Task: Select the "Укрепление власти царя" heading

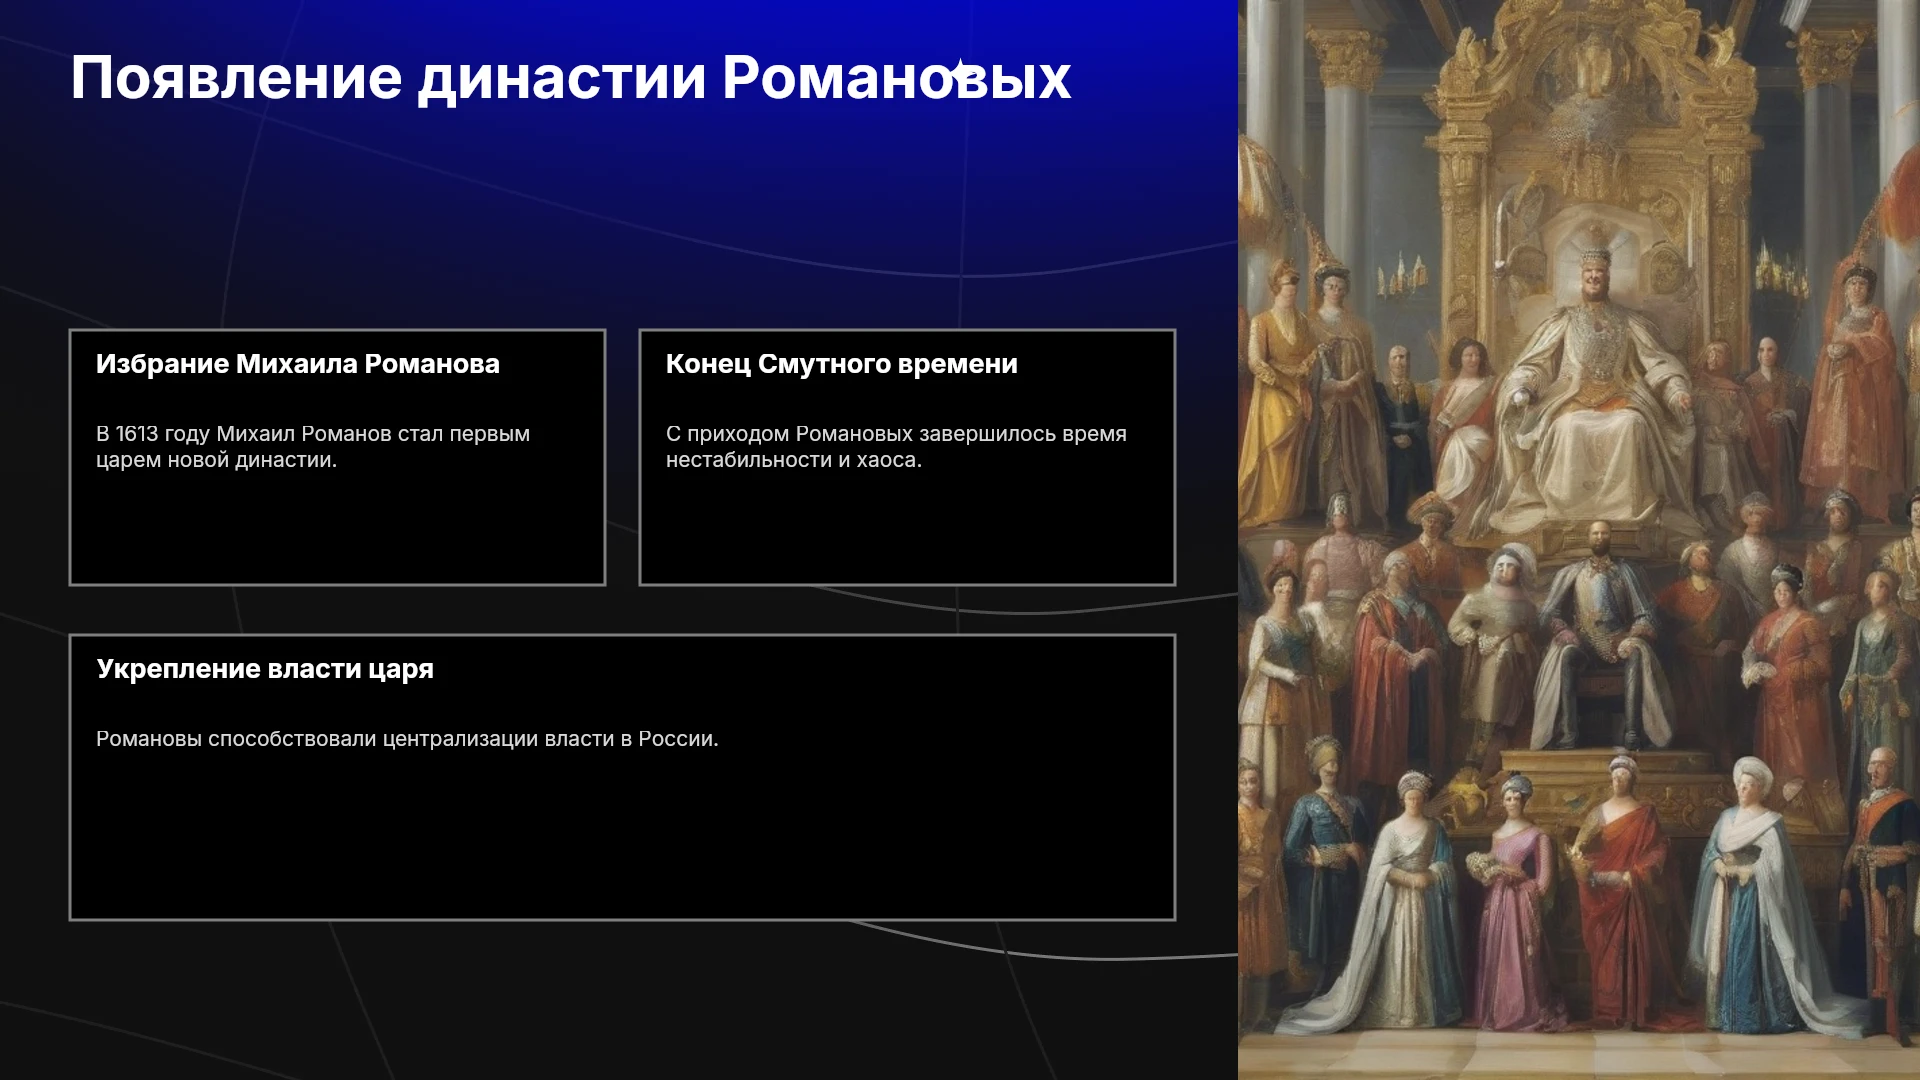Action: (265, 669)
